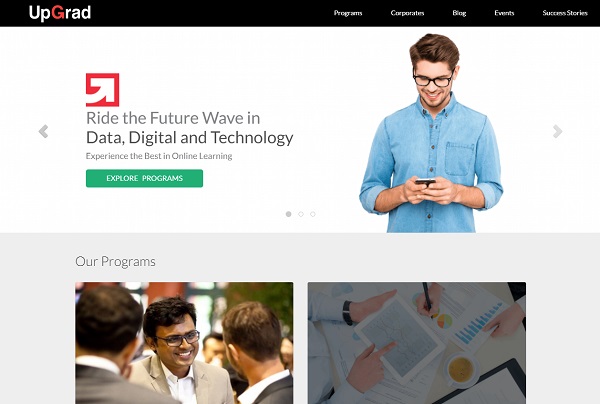The image size is (600, 404).
Task: Click the man in blue shirt image
Action: (431, 133)
